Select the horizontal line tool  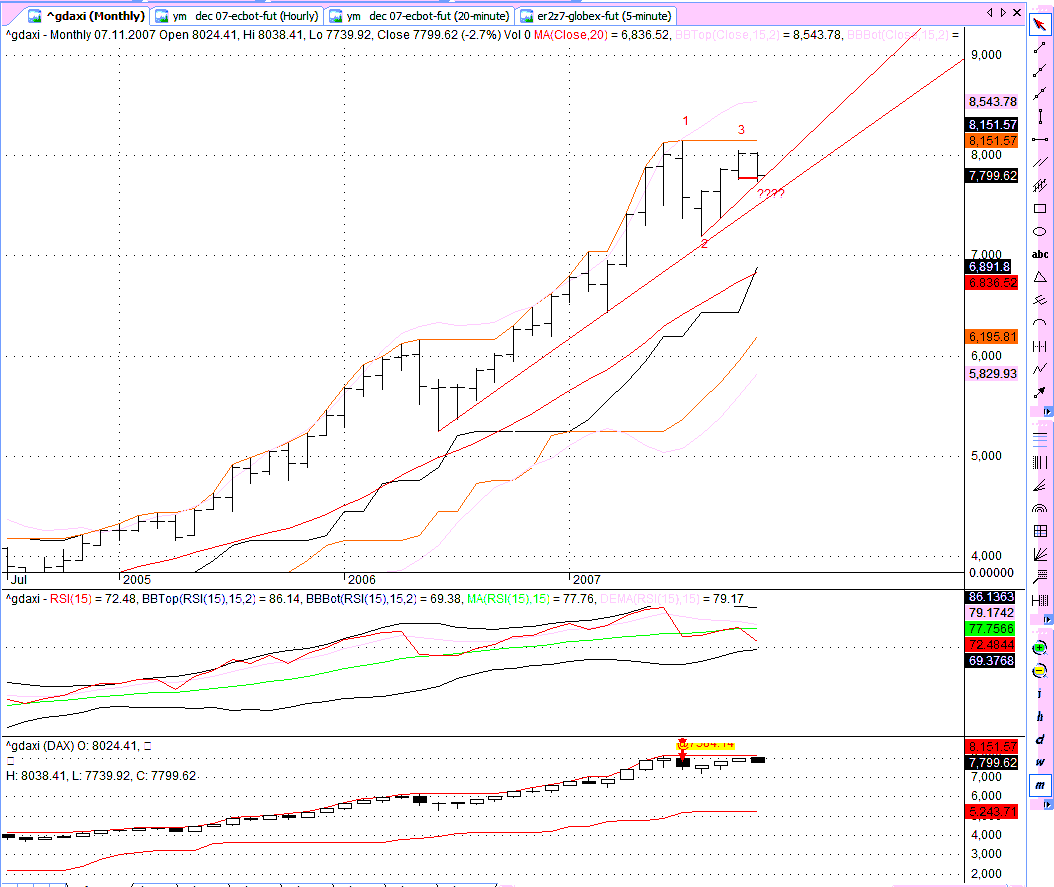point(1040,139)
